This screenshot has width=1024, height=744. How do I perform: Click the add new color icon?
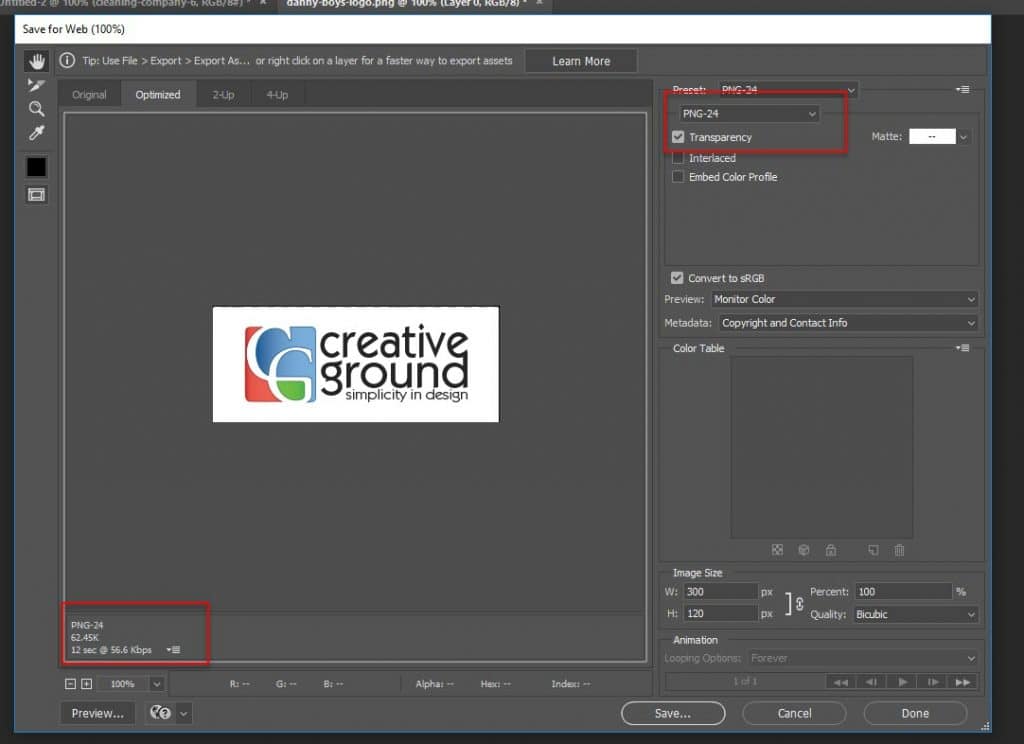pyautogui.click(x=873, y=550)
